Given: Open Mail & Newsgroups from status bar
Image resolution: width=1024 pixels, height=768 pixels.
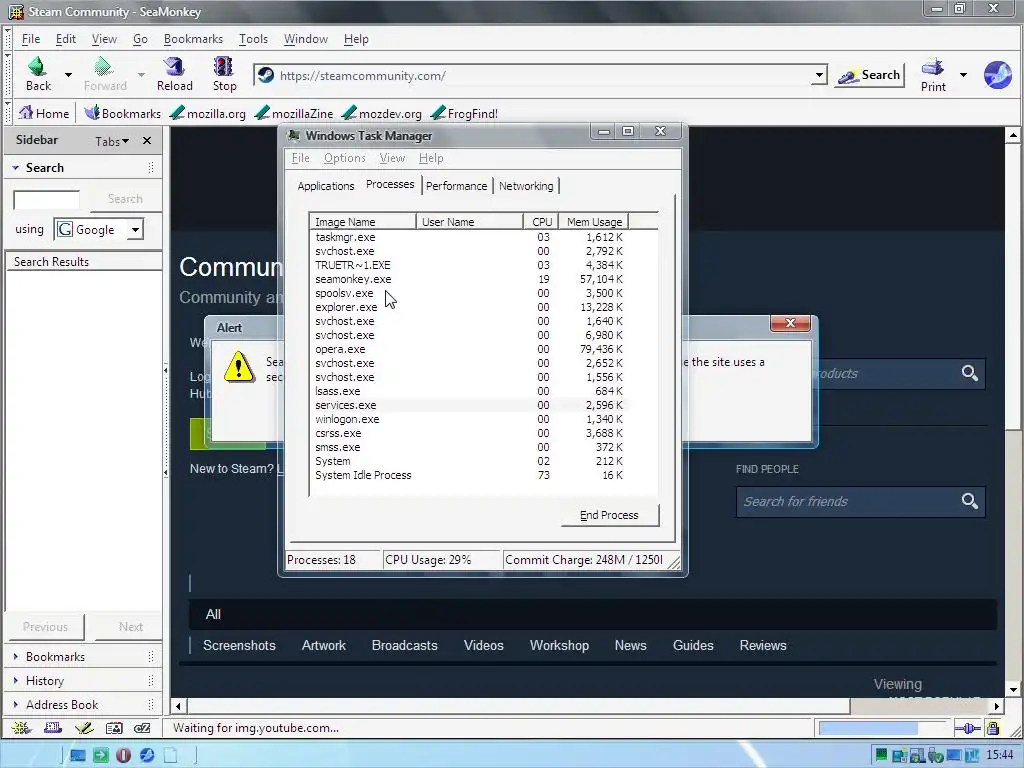Looking at the screenshot, I should tap(52, 728).
